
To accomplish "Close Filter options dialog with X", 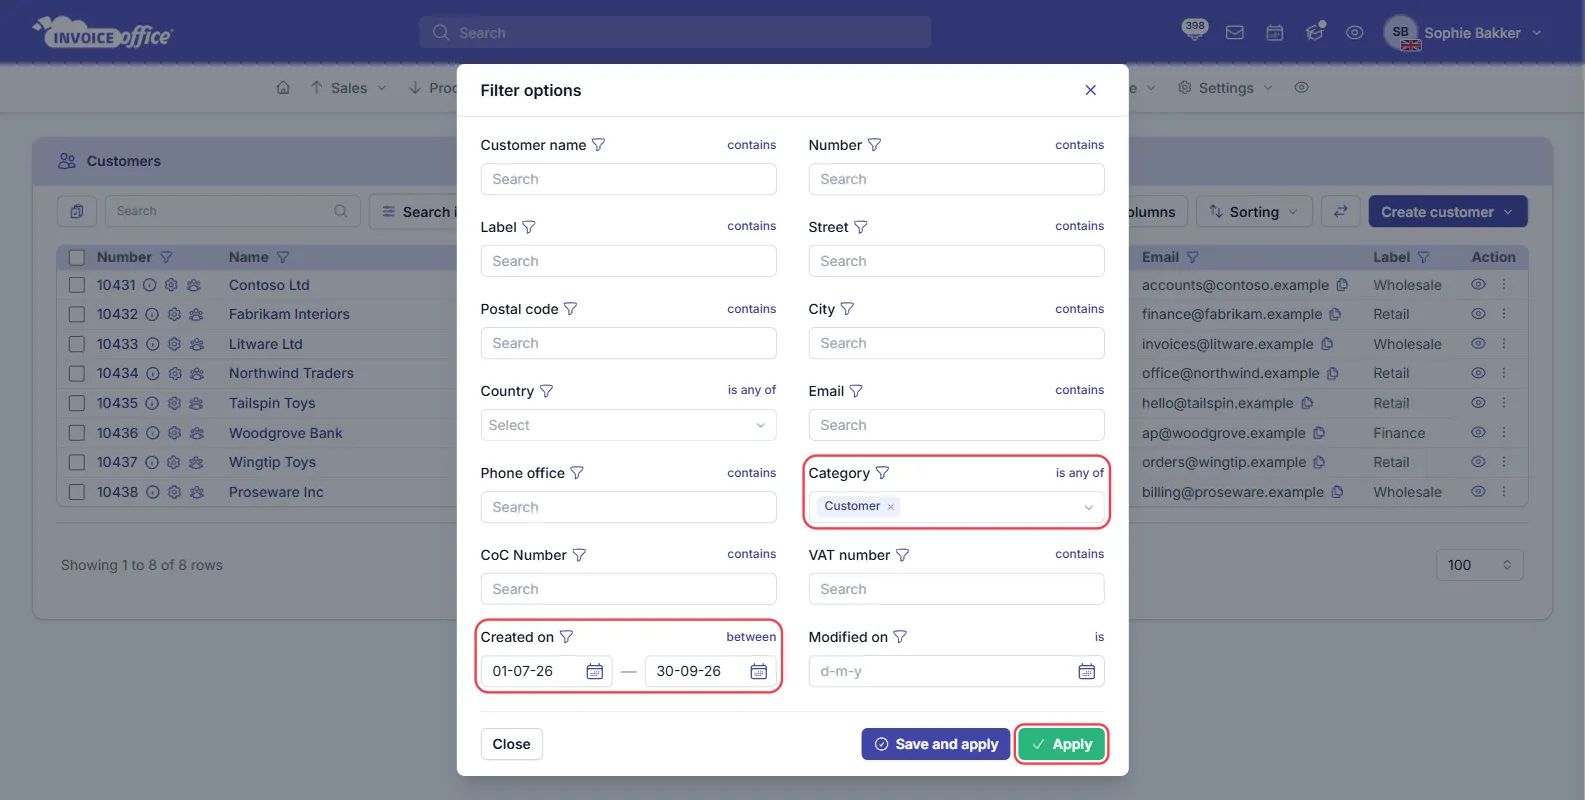I will (x=1091, y=90).
